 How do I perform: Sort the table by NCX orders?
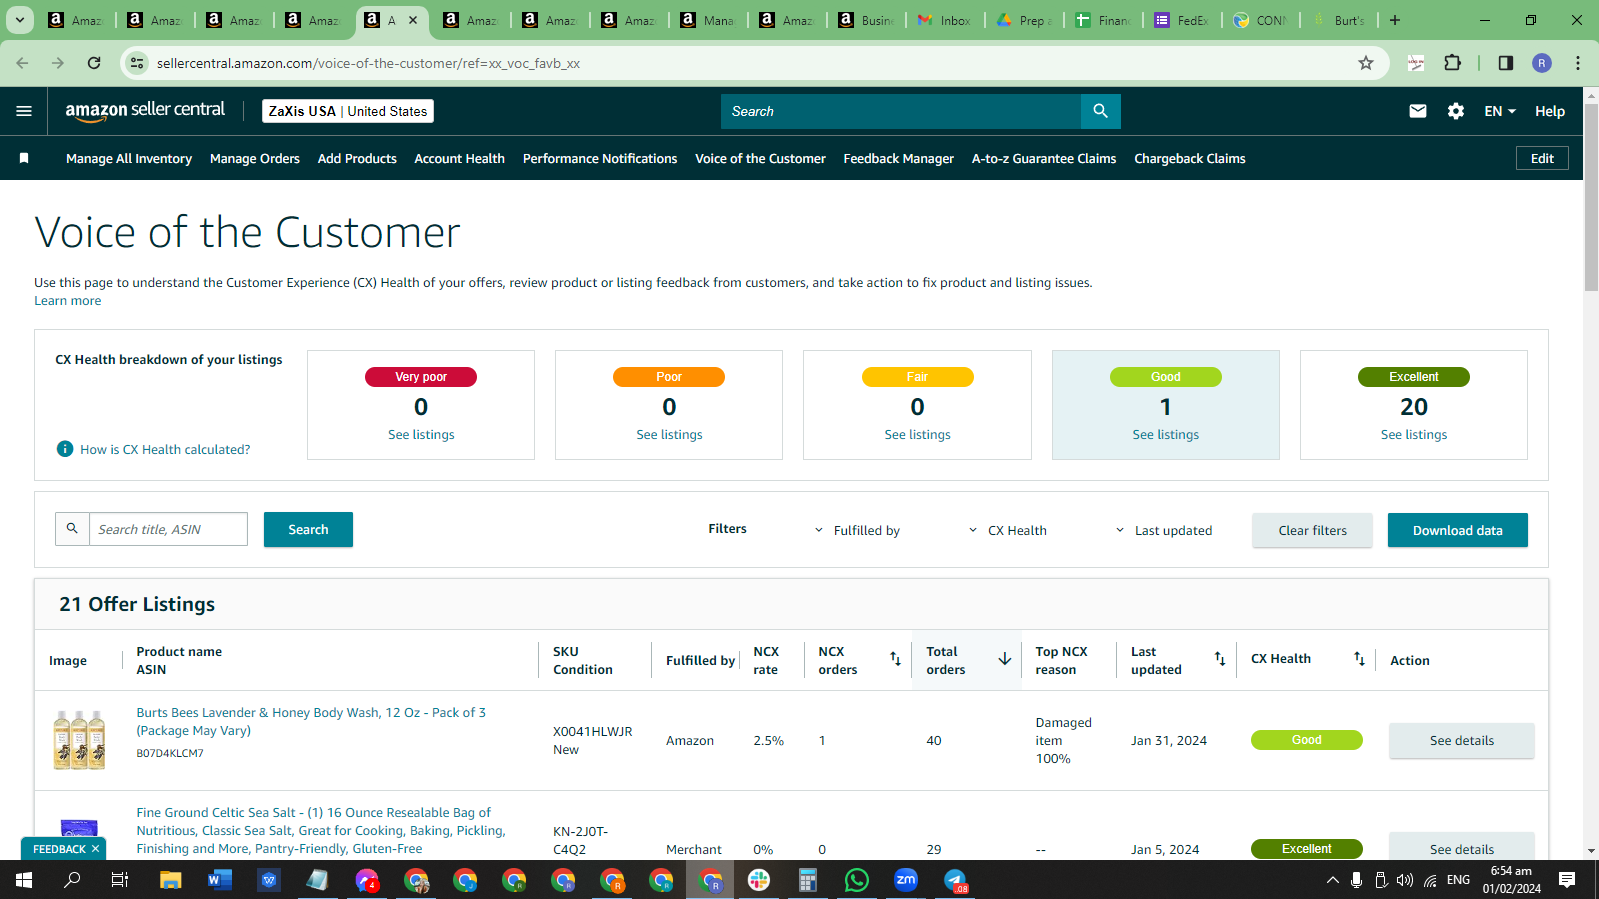(x=896, y=658)
